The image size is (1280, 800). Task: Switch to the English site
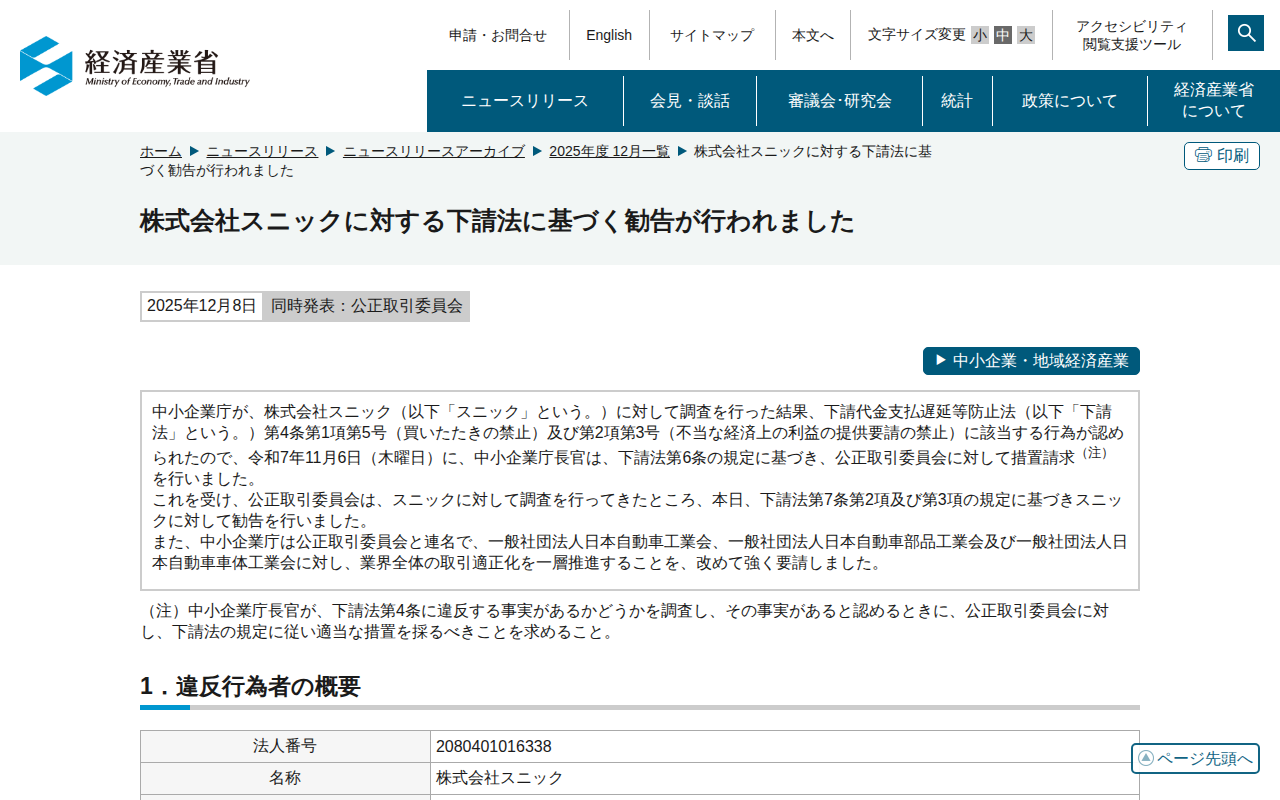coord(609,35)
